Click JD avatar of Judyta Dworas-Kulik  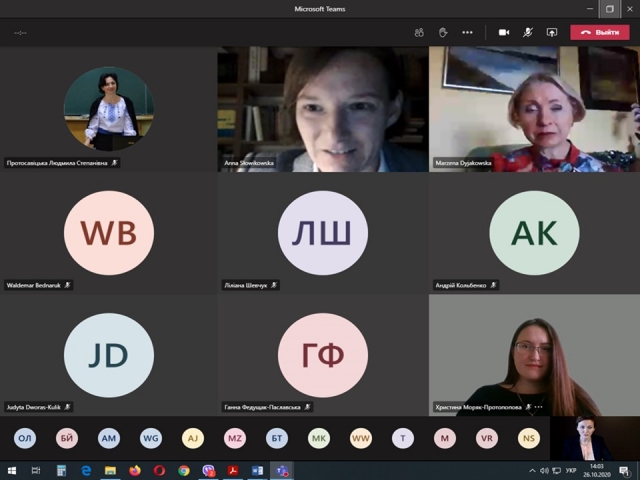click(109, 355)
